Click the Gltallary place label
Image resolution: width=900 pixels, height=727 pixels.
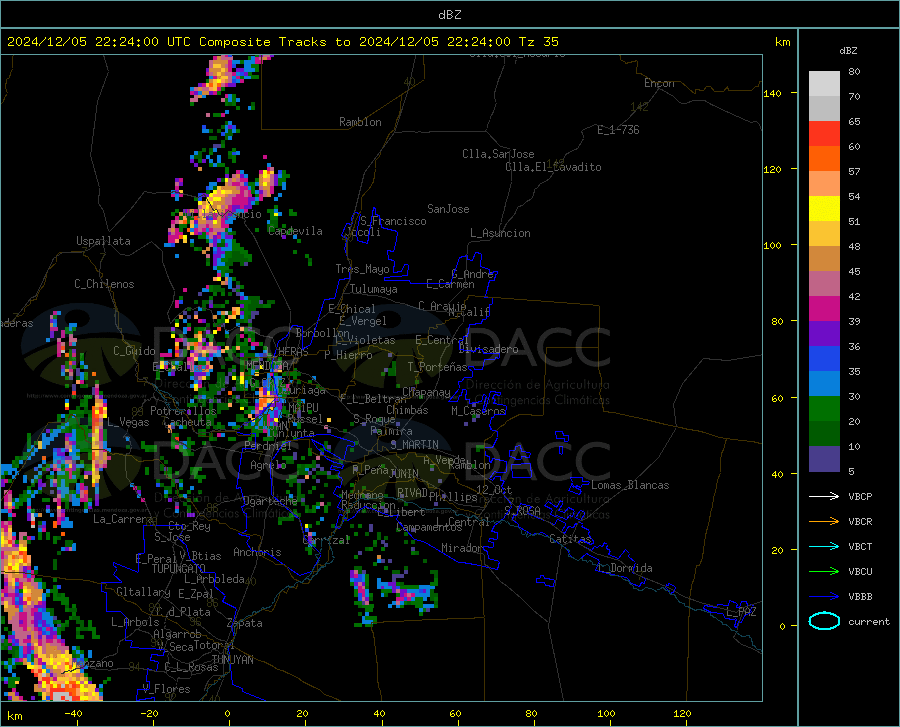point(143,592)
